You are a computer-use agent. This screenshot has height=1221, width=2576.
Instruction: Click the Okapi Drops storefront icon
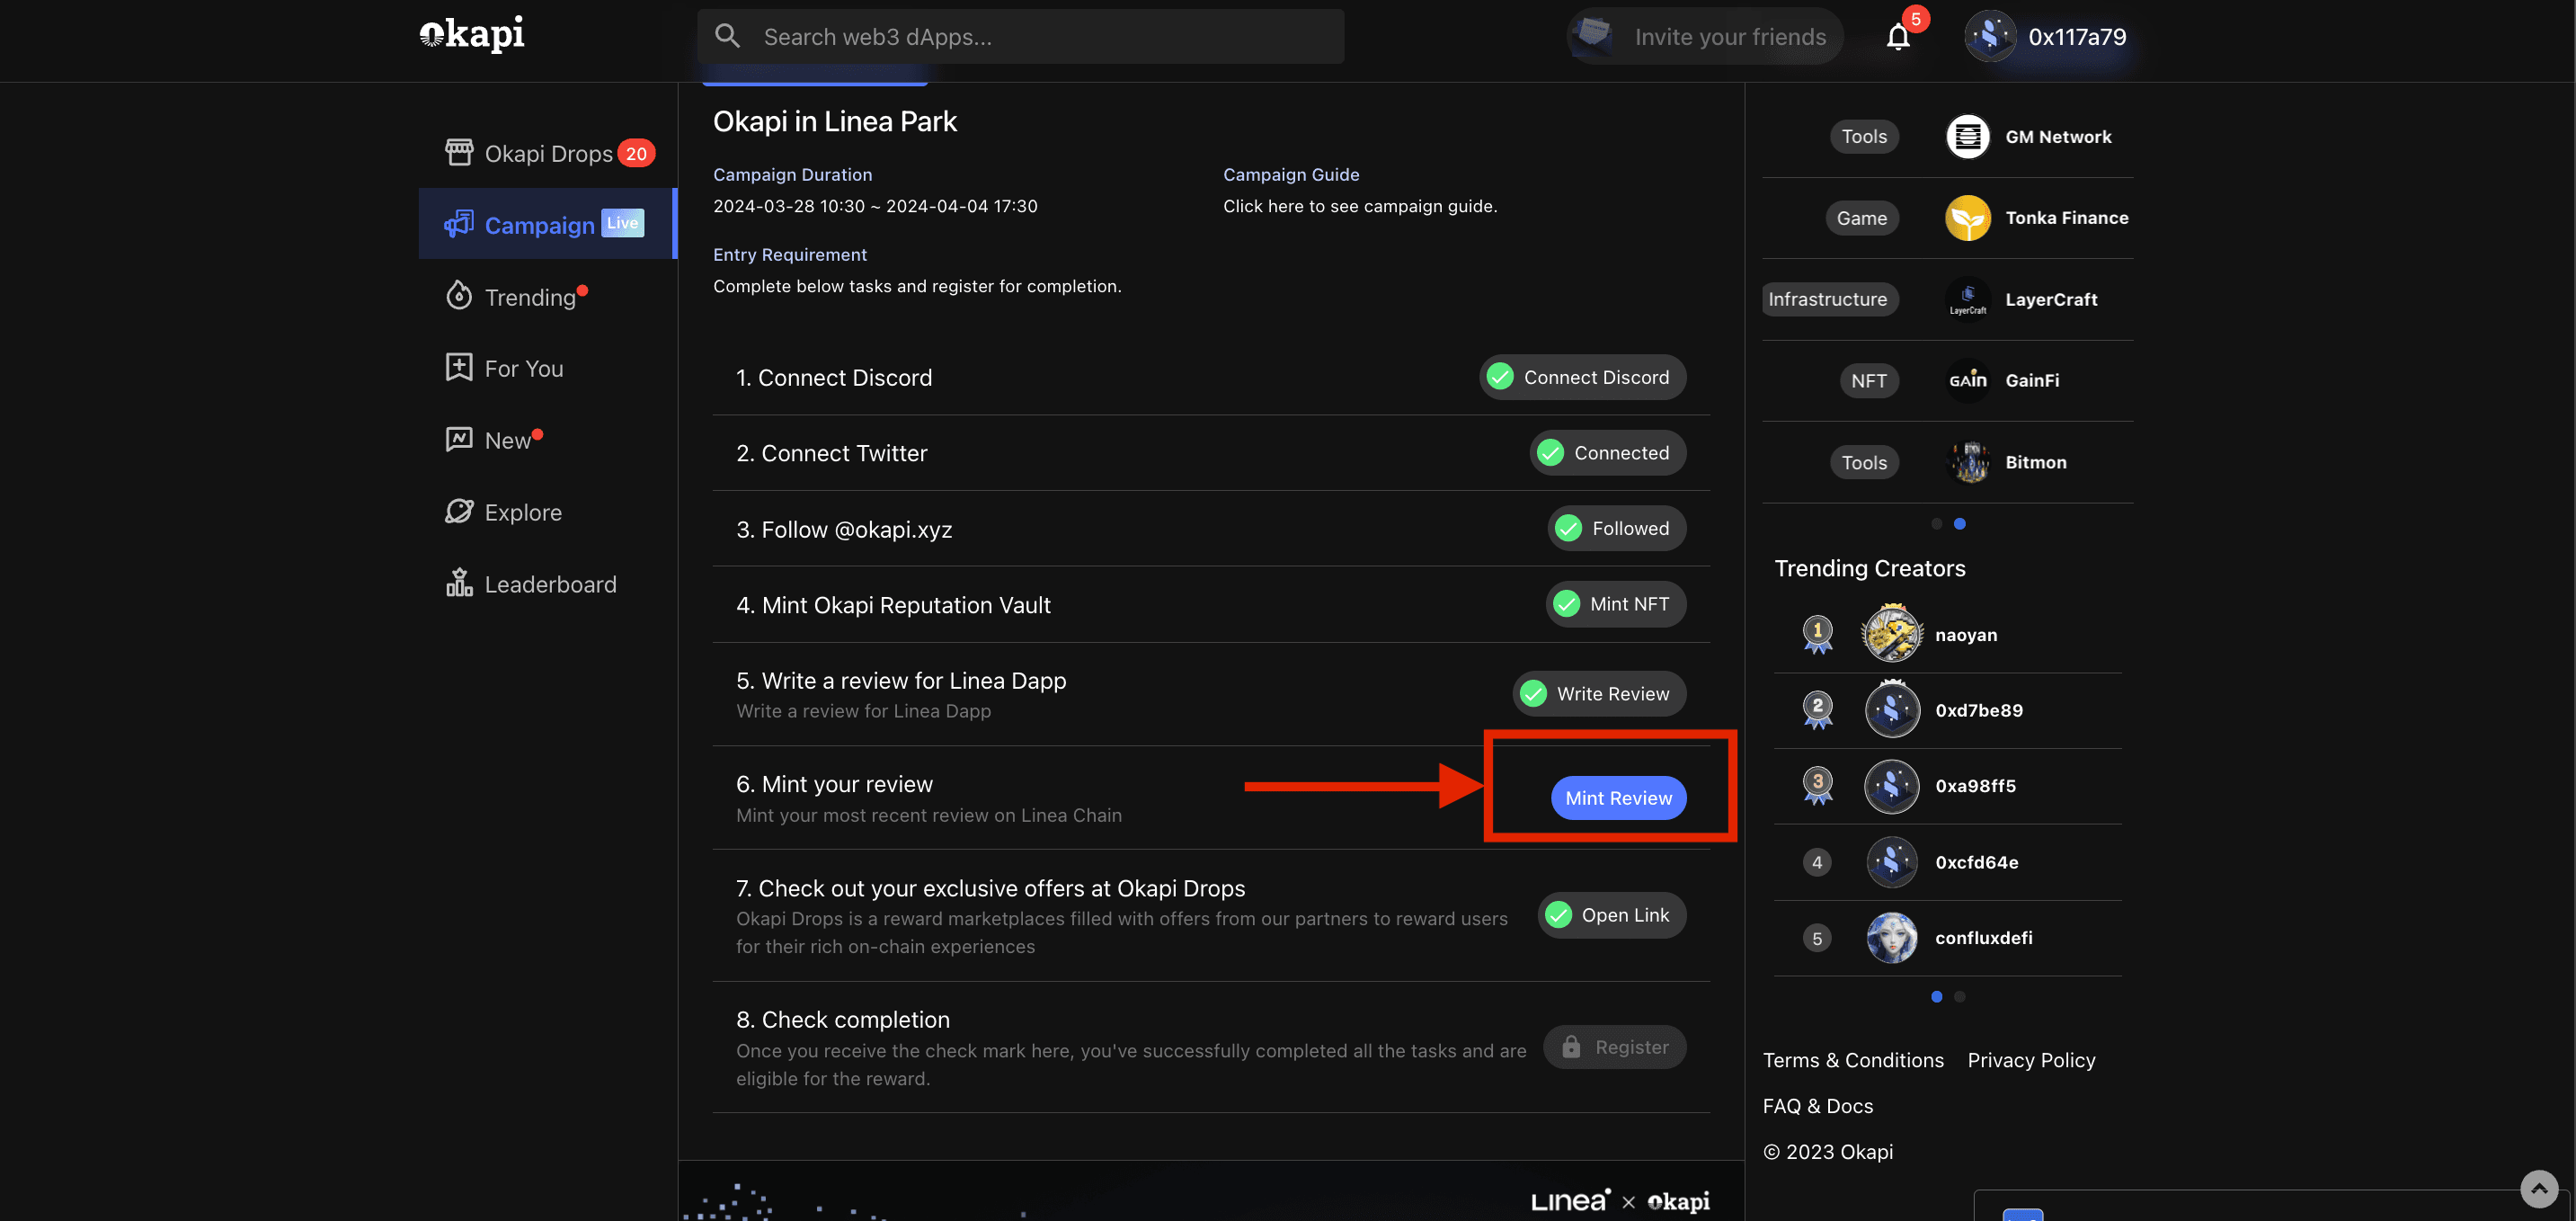coord(459,152)
